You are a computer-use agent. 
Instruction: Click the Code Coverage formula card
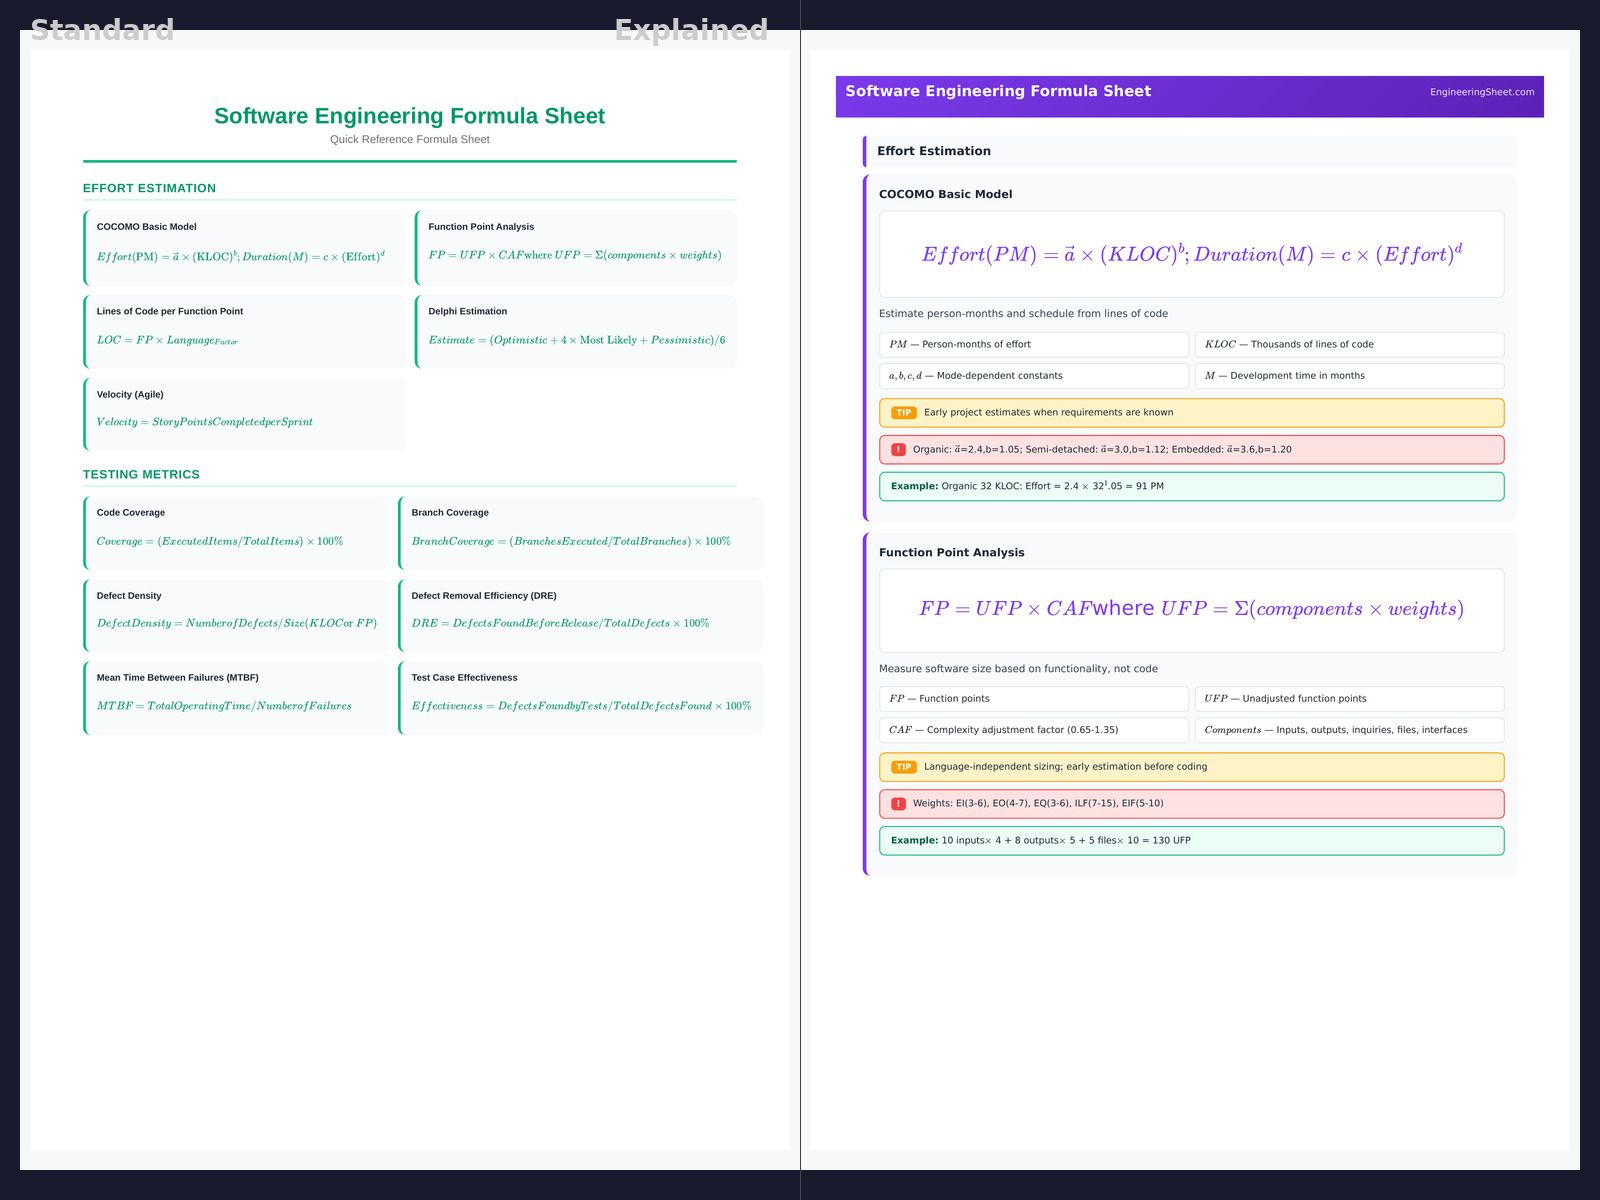(x=236, y=533)
